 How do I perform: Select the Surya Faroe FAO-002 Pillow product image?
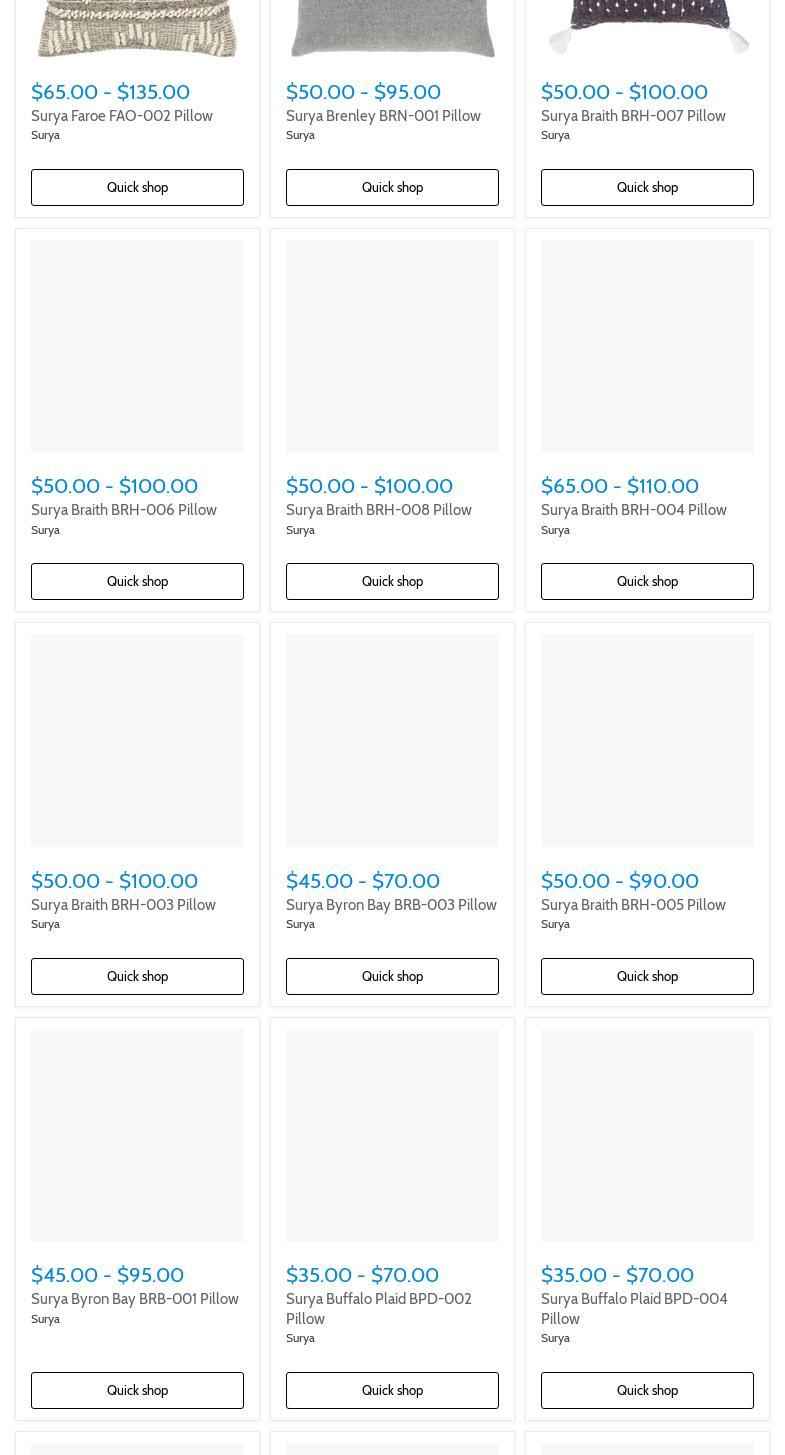tap(137, 29)
